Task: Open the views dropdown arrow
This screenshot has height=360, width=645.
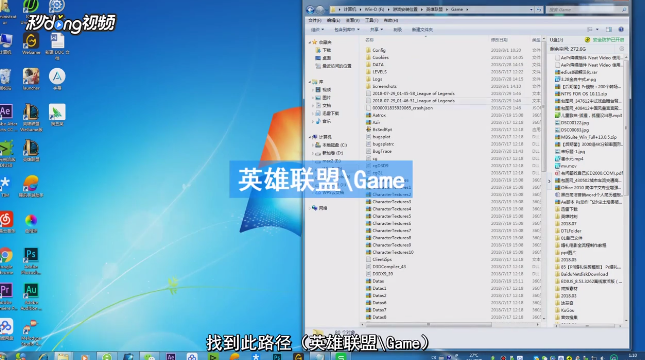Action: pos(597,29)
